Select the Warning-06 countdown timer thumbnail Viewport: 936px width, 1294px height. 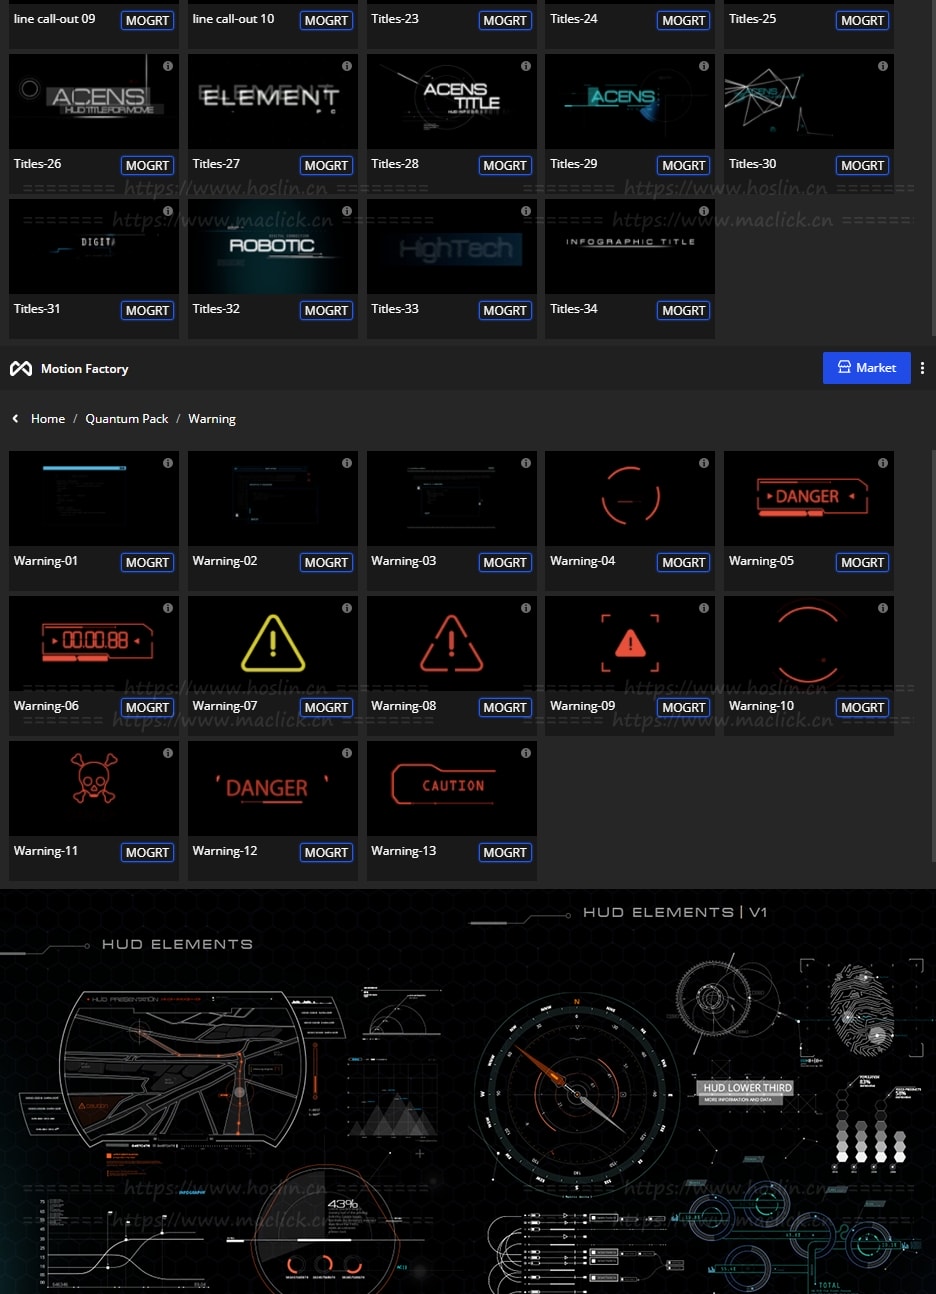pos(94,643)
